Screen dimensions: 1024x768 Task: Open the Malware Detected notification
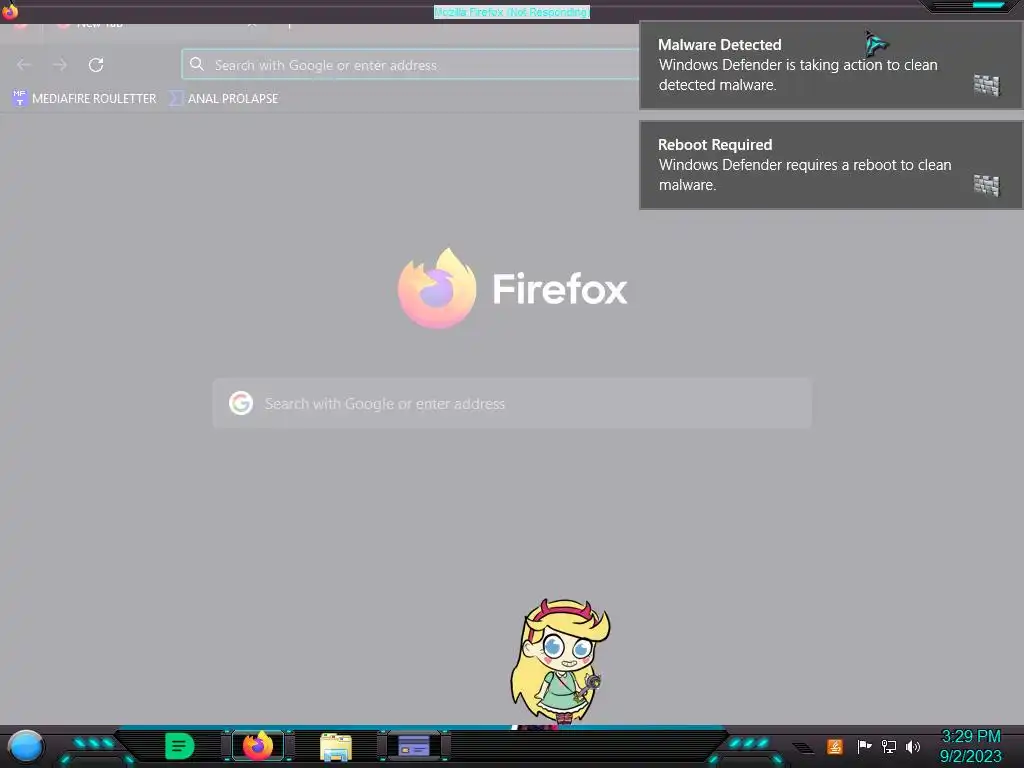(830, 65)
